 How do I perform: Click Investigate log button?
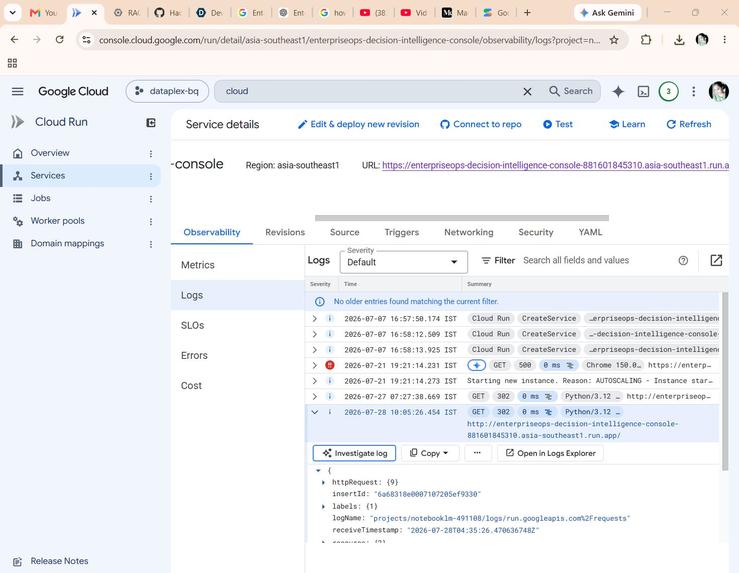tap(354, 453)
